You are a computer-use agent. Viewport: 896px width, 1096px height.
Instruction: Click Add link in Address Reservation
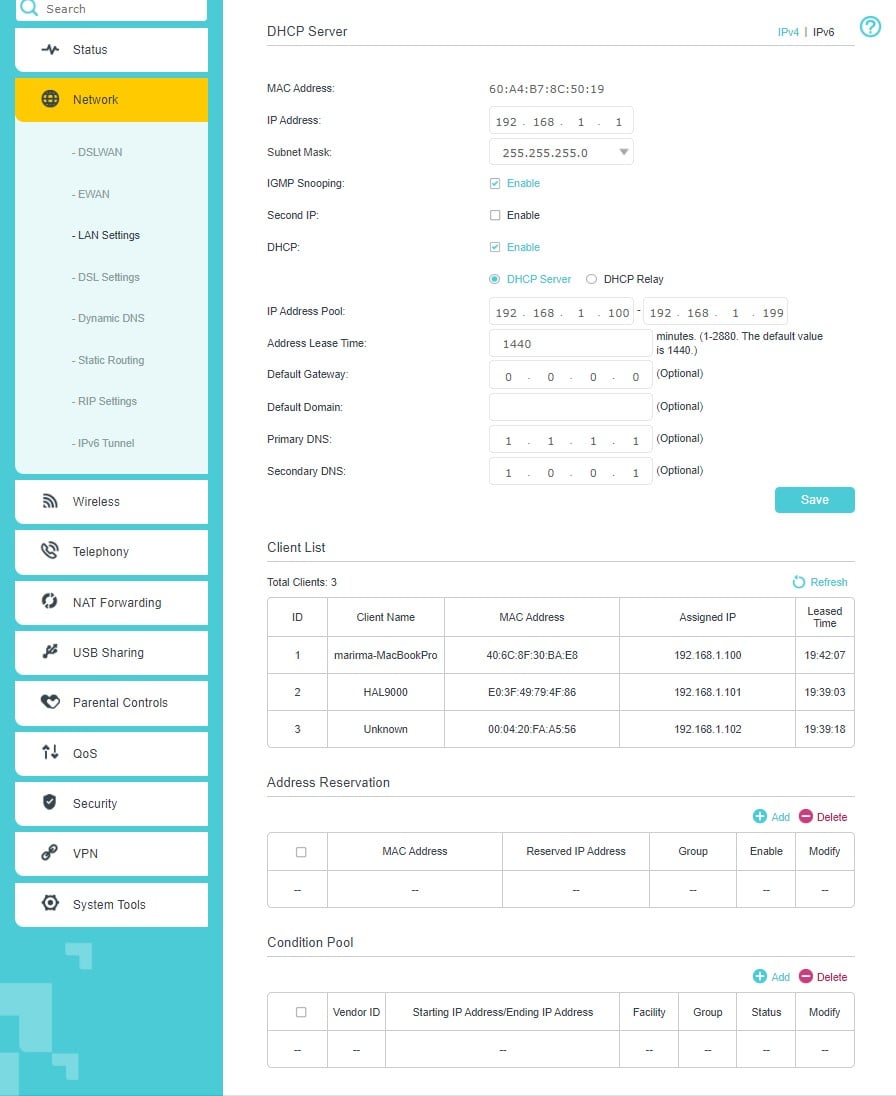pyautogui.click(x=781, y=817)
